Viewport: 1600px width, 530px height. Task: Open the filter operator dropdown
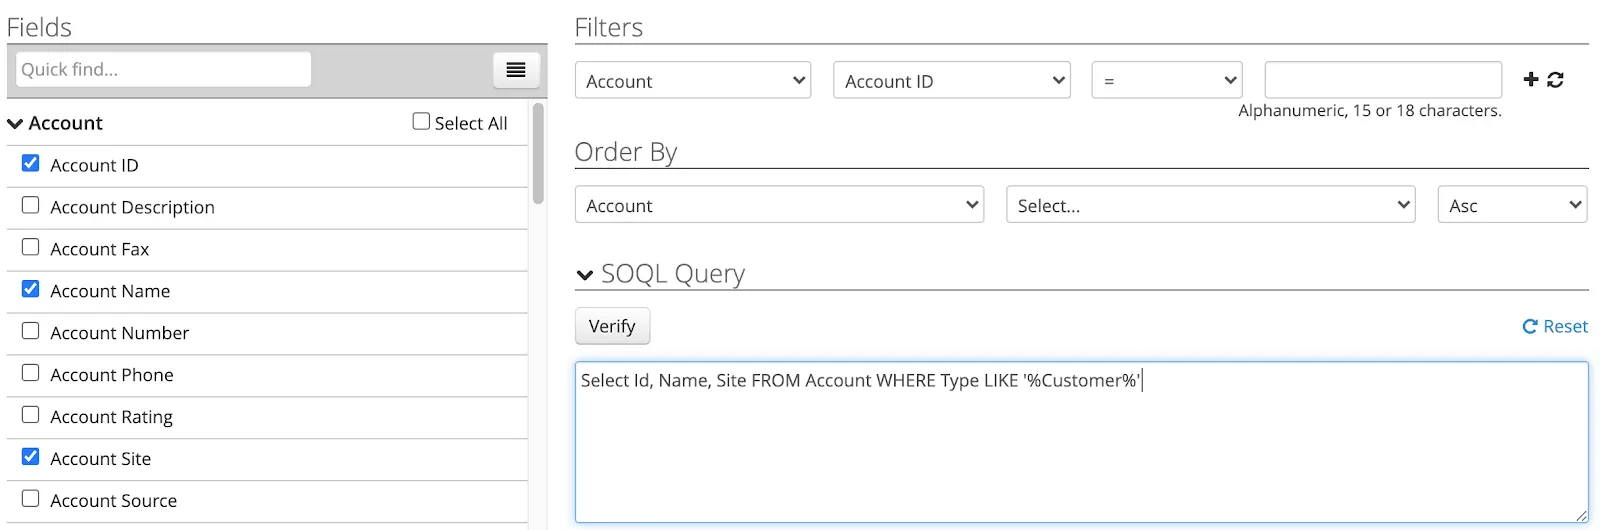point(1167,80)
